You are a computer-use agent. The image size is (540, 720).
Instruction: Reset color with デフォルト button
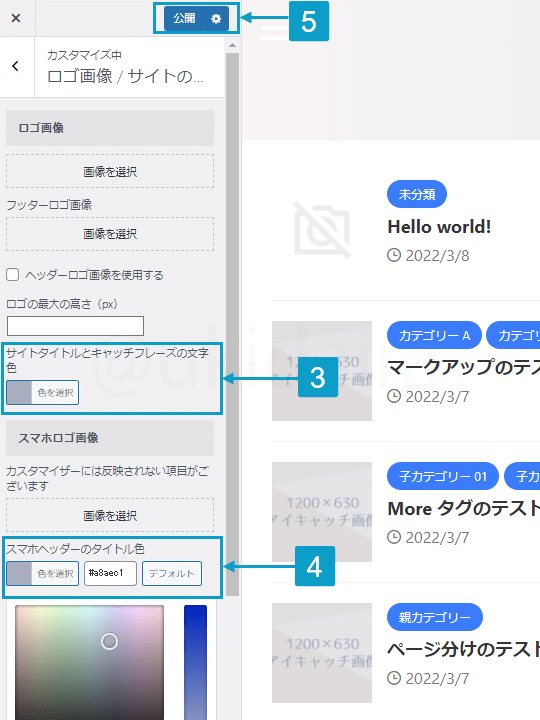172,573
